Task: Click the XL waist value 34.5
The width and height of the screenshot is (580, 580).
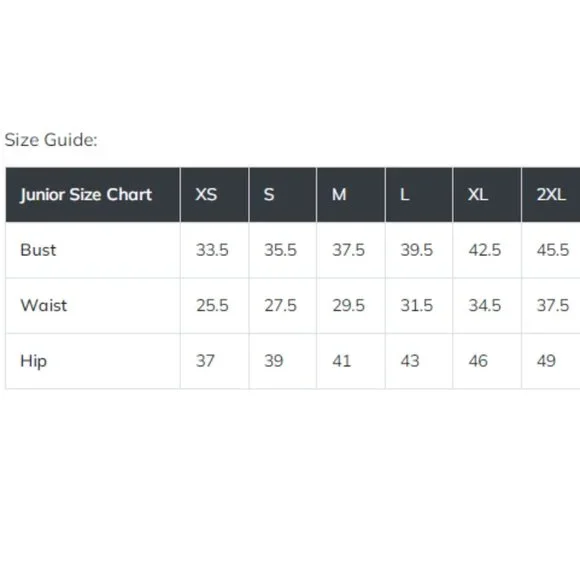Action: tap(485, 306)
